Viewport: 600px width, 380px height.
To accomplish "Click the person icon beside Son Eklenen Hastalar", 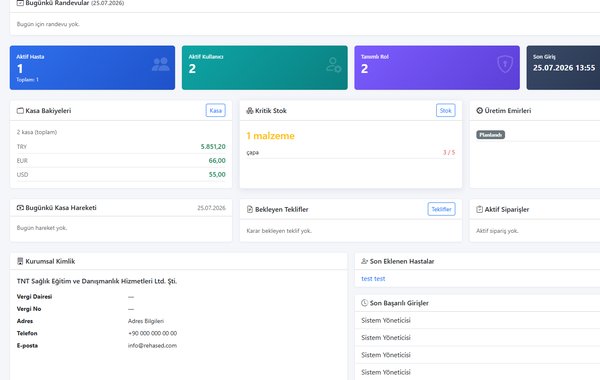I will tap(365, 261).
